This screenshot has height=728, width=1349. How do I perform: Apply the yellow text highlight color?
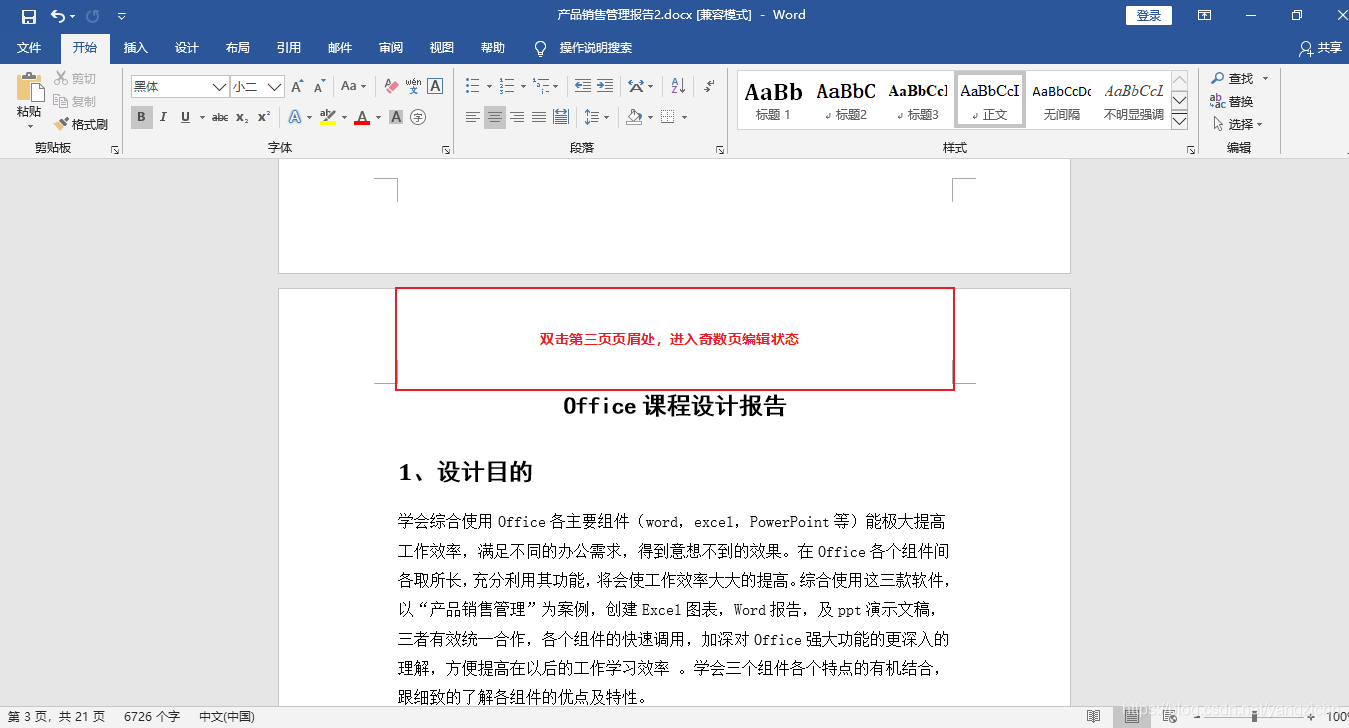pyautogui.click(x=327, y=117)
